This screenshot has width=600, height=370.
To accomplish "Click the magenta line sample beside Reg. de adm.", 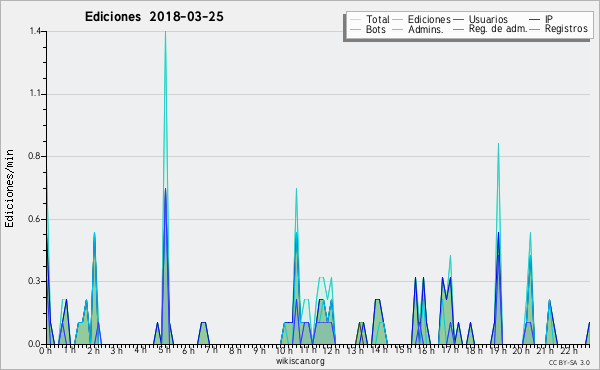I will point(458,29).
